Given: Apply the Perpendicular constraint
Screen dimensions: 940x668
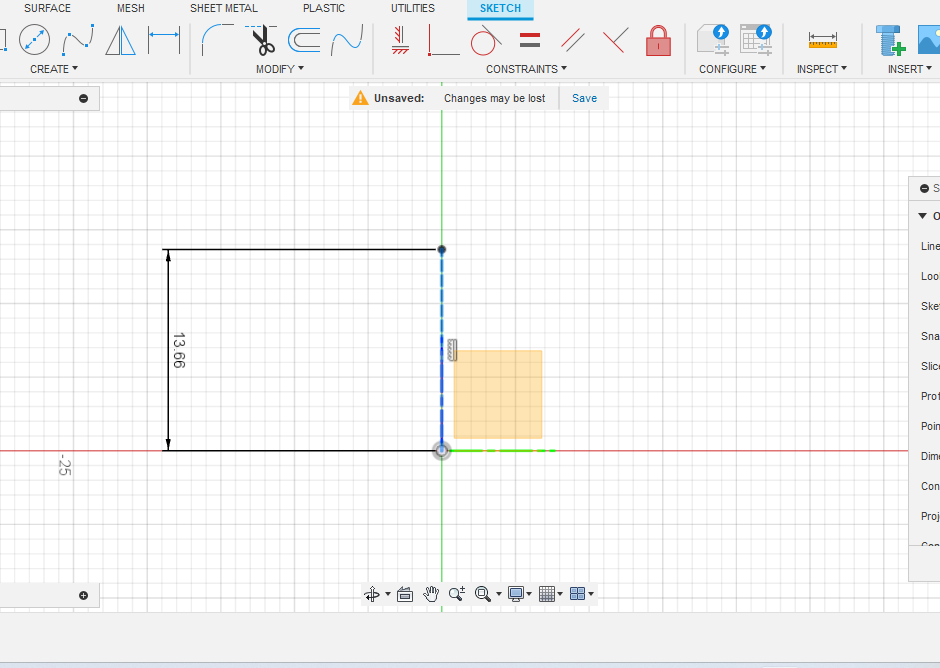Looking at the screenshot, I should tap(616, 40).
